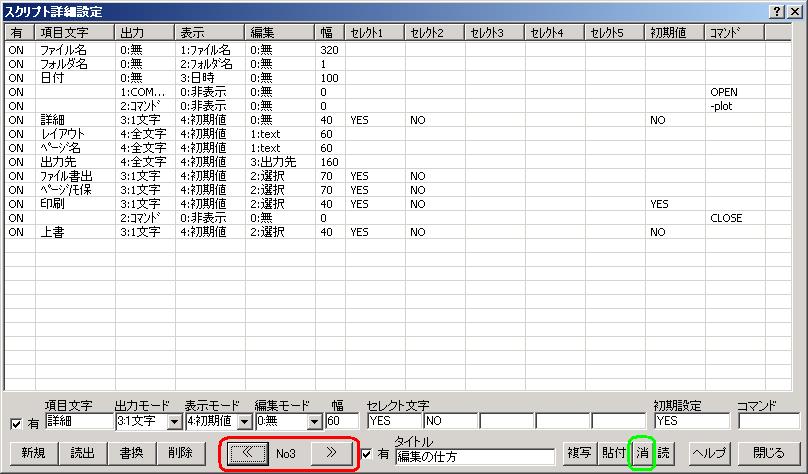
Task: Click the ヘルプ button
Action: pos(709,452)
